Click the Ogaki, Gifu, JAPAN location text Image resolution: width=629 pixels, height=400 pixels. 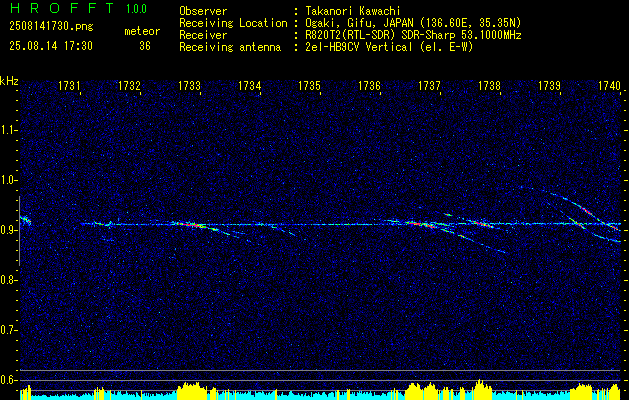pos(413,23)
